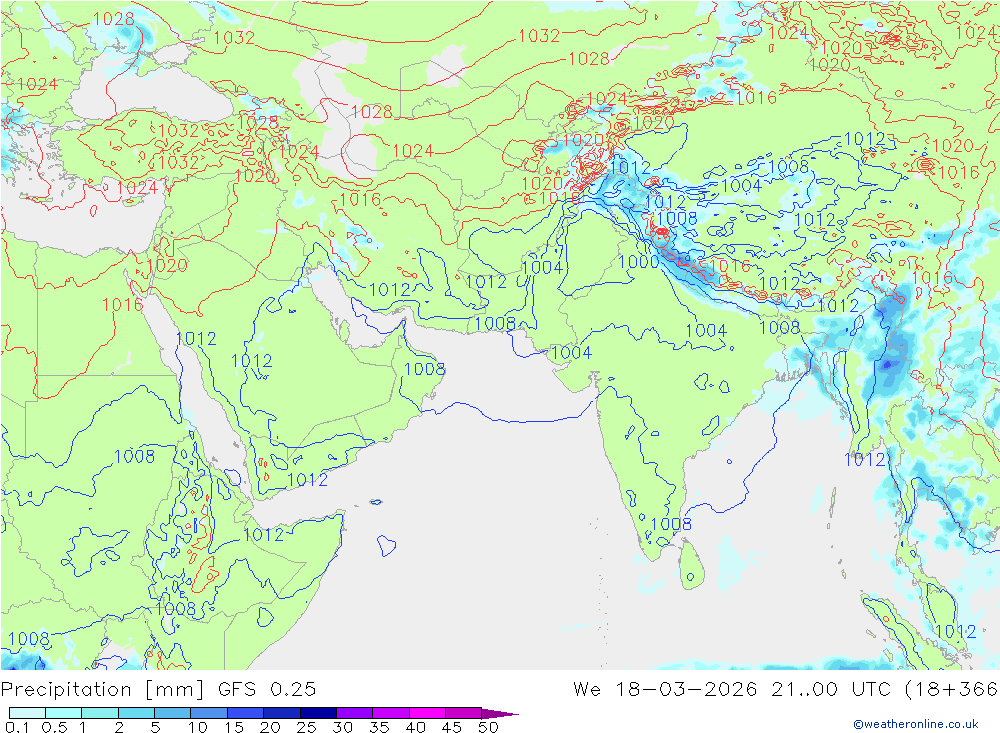
Task: Click the over-50 mm arrow swatch
Action: tap(500, 713)
